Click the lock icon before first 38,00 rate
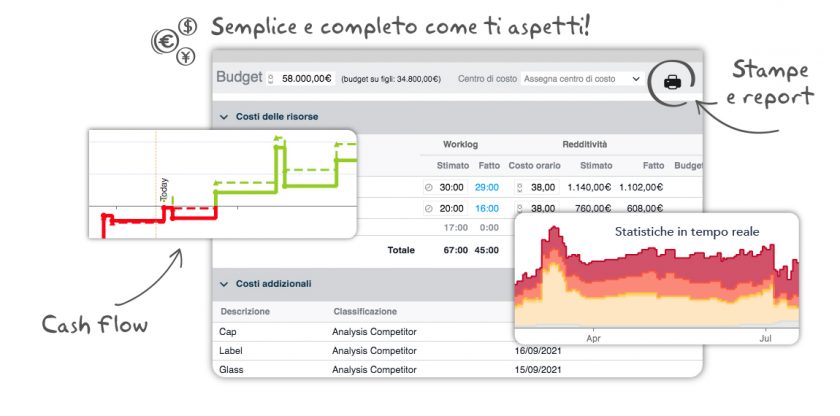The width and height of the screenshot is (840, 416). (x=519, y=187)
